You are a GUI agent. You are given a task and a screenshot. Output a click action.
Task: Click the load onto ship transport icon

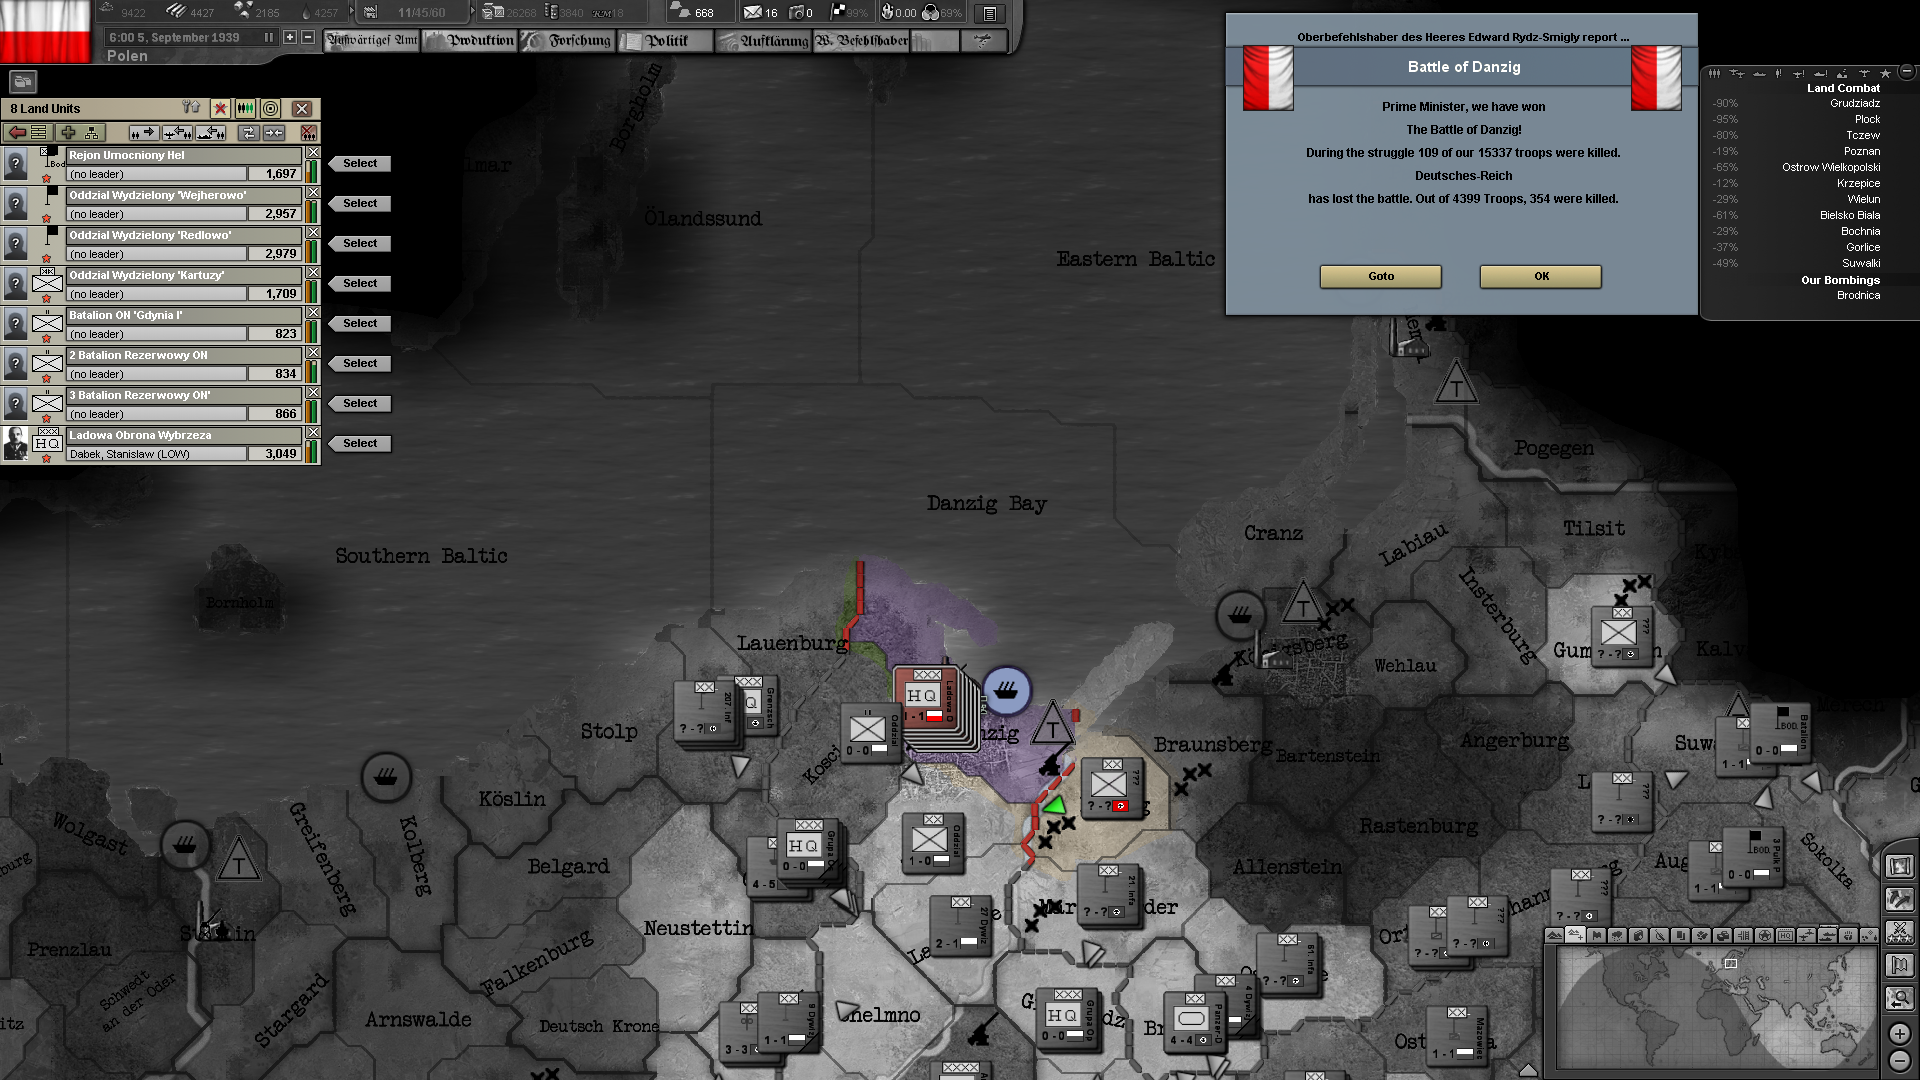point(211,132)
